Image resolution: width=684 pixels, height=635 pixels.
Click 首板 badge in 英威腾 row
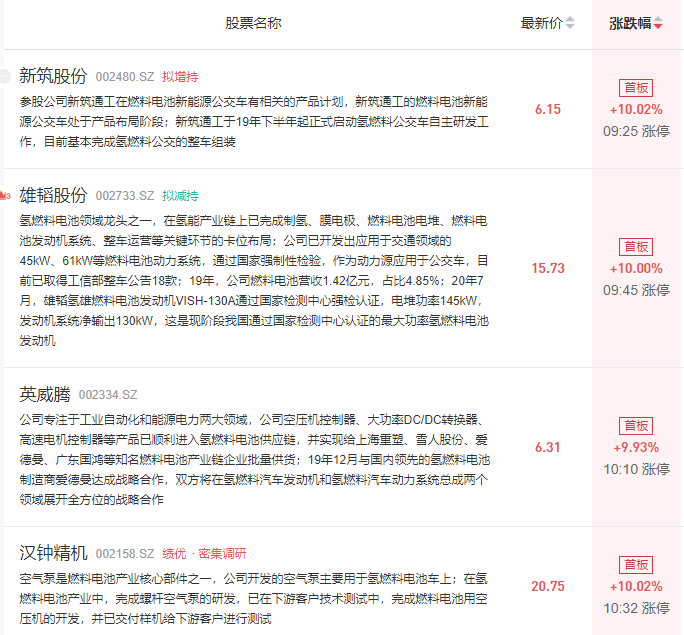pos(636,426)
